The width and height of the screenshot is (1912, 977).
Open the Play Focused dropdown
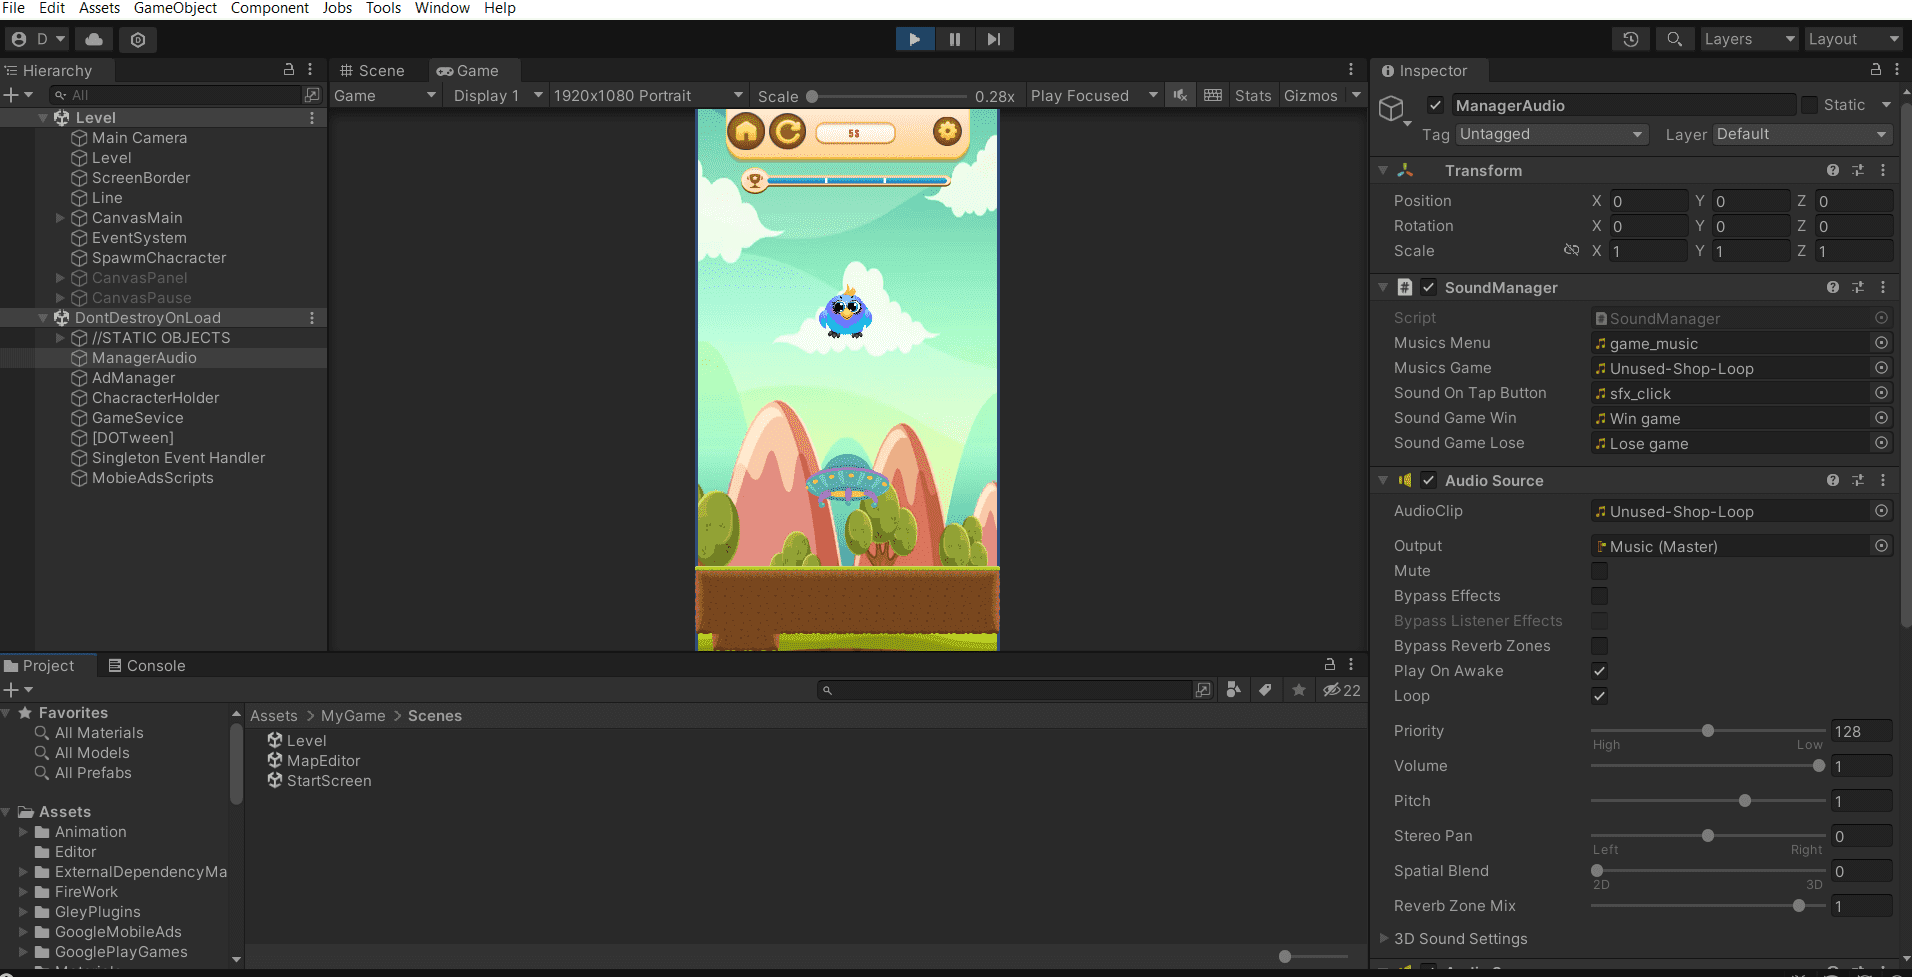pyautogui.click(x=1094, y=96)
